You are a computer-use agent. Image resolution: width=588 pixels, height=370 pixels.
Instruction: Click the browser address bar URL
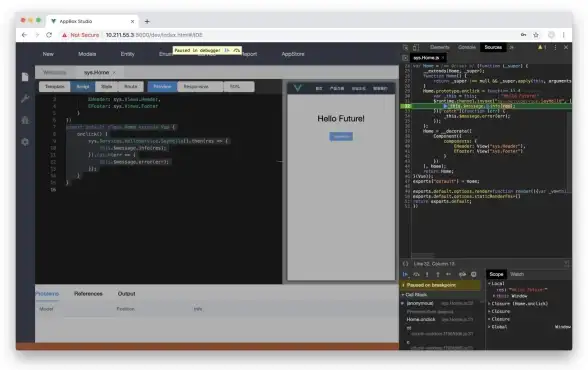(154, 35)
